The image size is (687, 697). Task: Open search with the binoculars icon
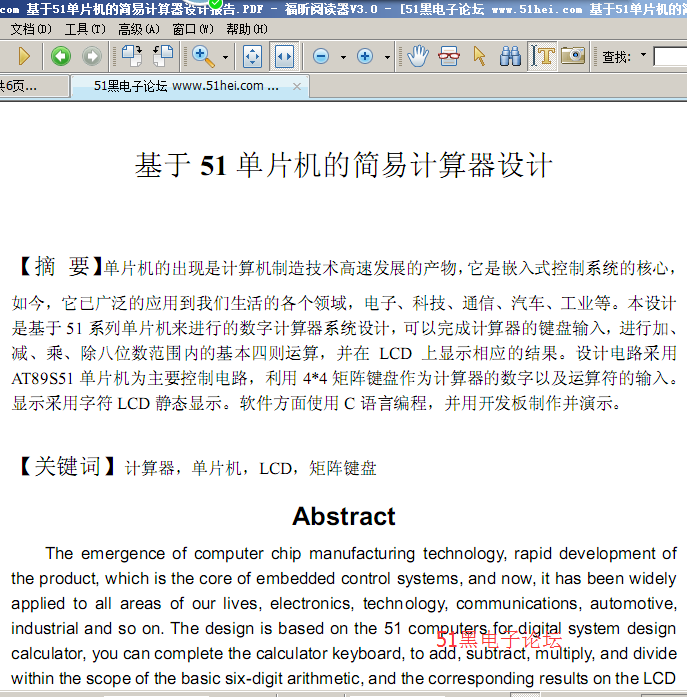(x=510, y=56)
